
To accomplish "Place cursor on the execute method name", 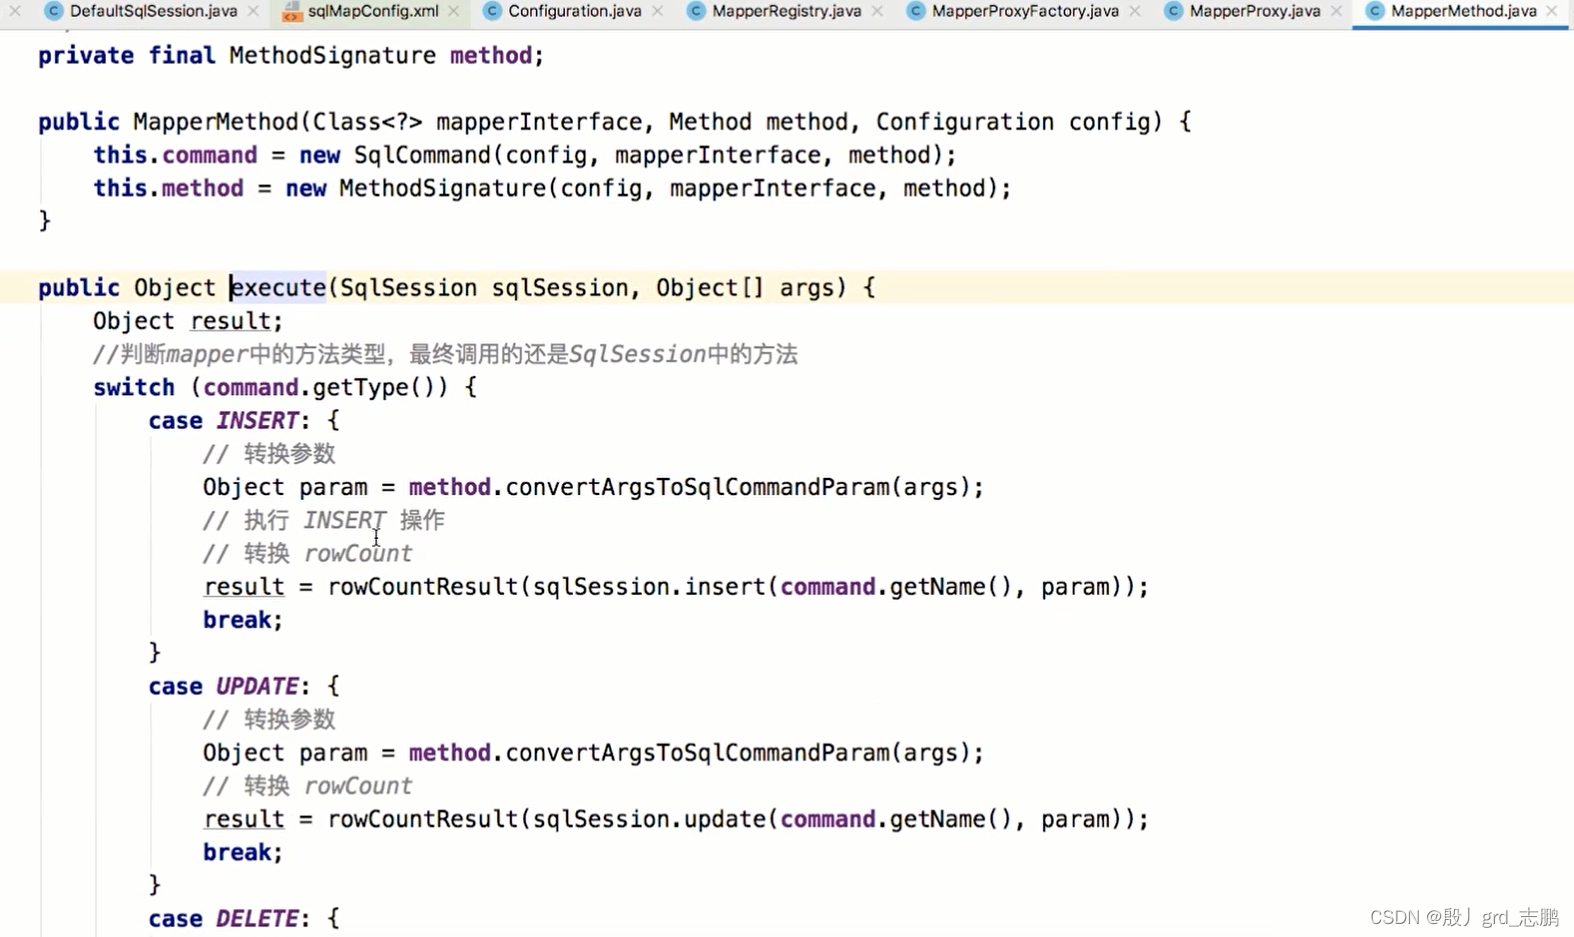I will pos(278,288).
